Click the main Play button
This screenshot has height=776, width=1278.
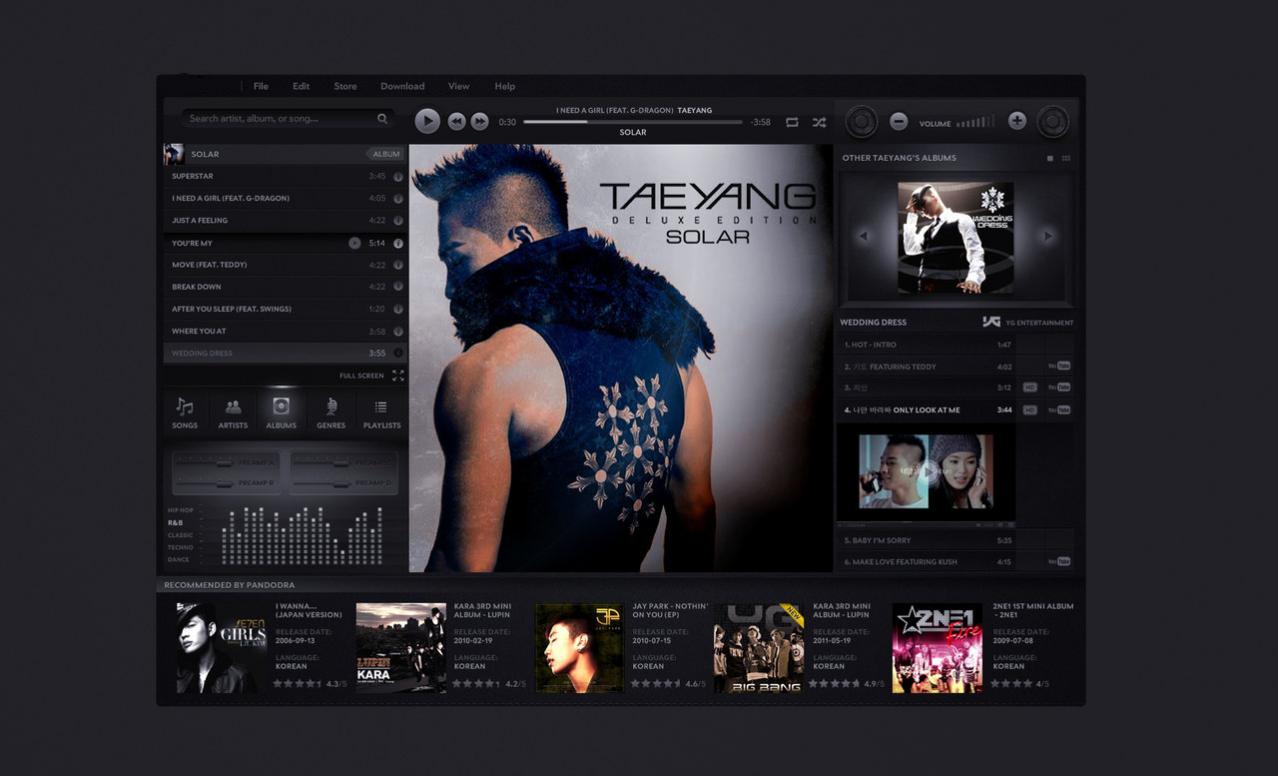[x=427, y=121]
